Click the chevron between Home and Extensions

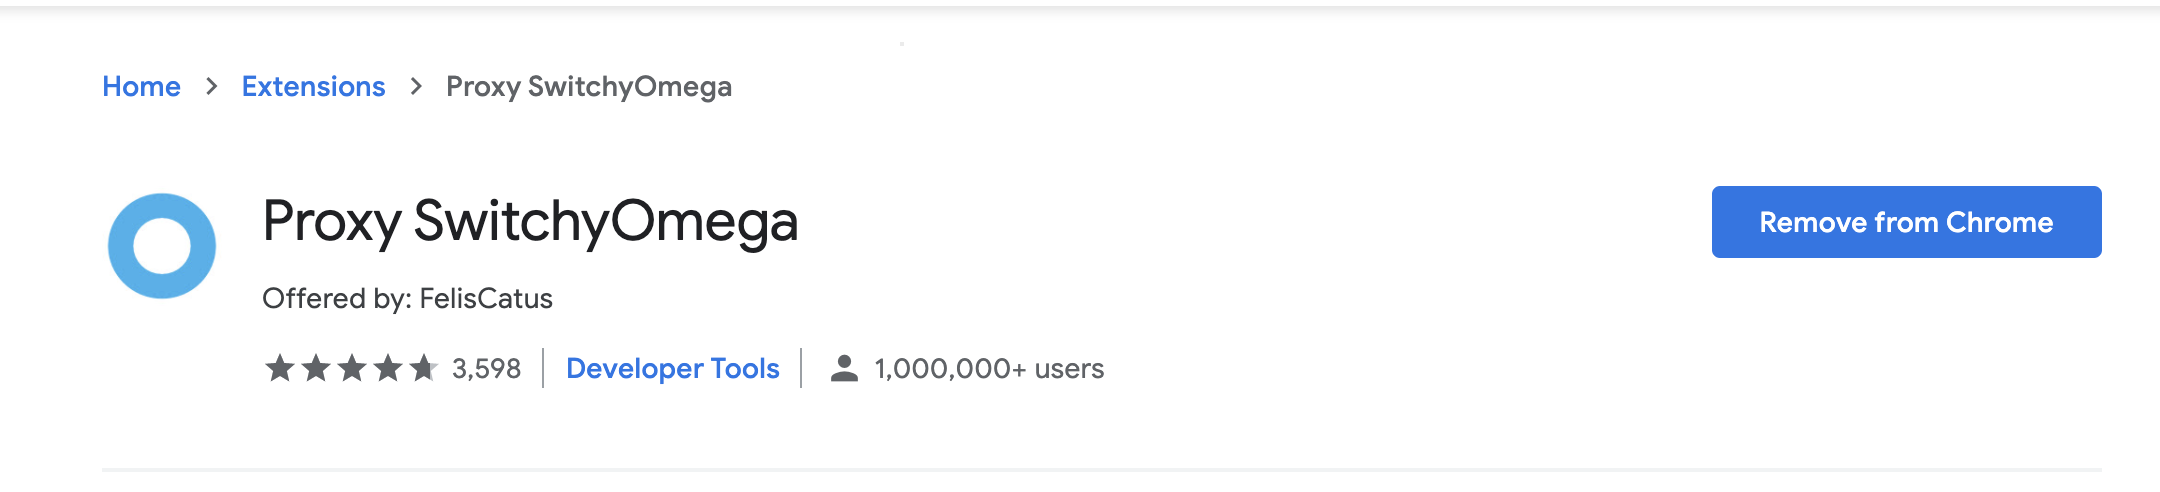211,87
